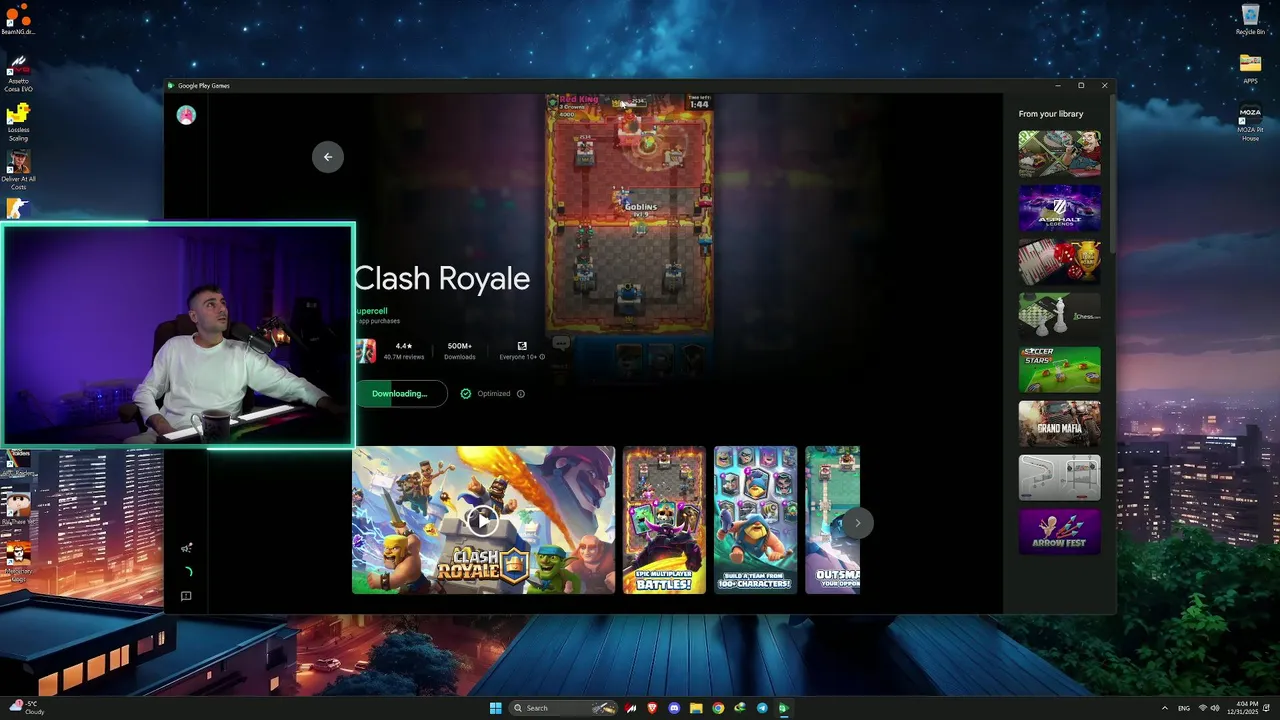Open the Deliver At All Costs shortcut

[x=18, y=170]
